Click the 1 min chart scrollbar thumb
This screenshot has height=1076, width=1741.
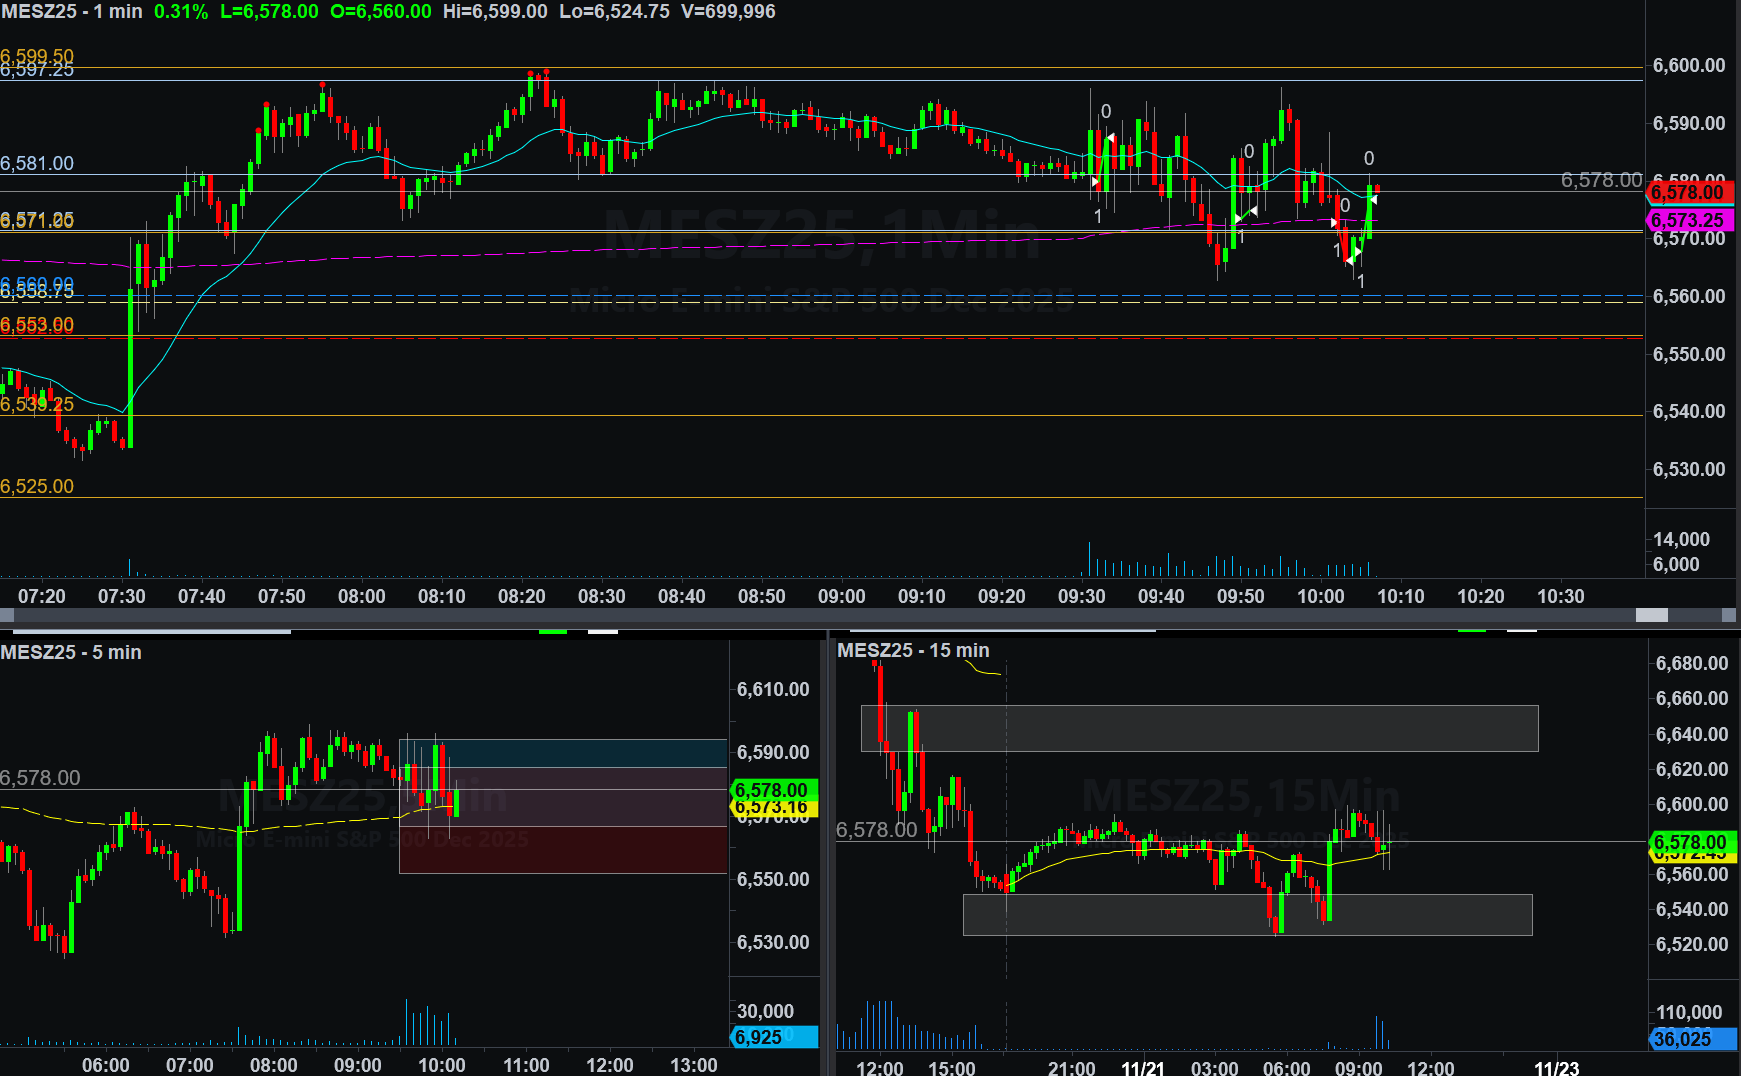(1651, 615)
